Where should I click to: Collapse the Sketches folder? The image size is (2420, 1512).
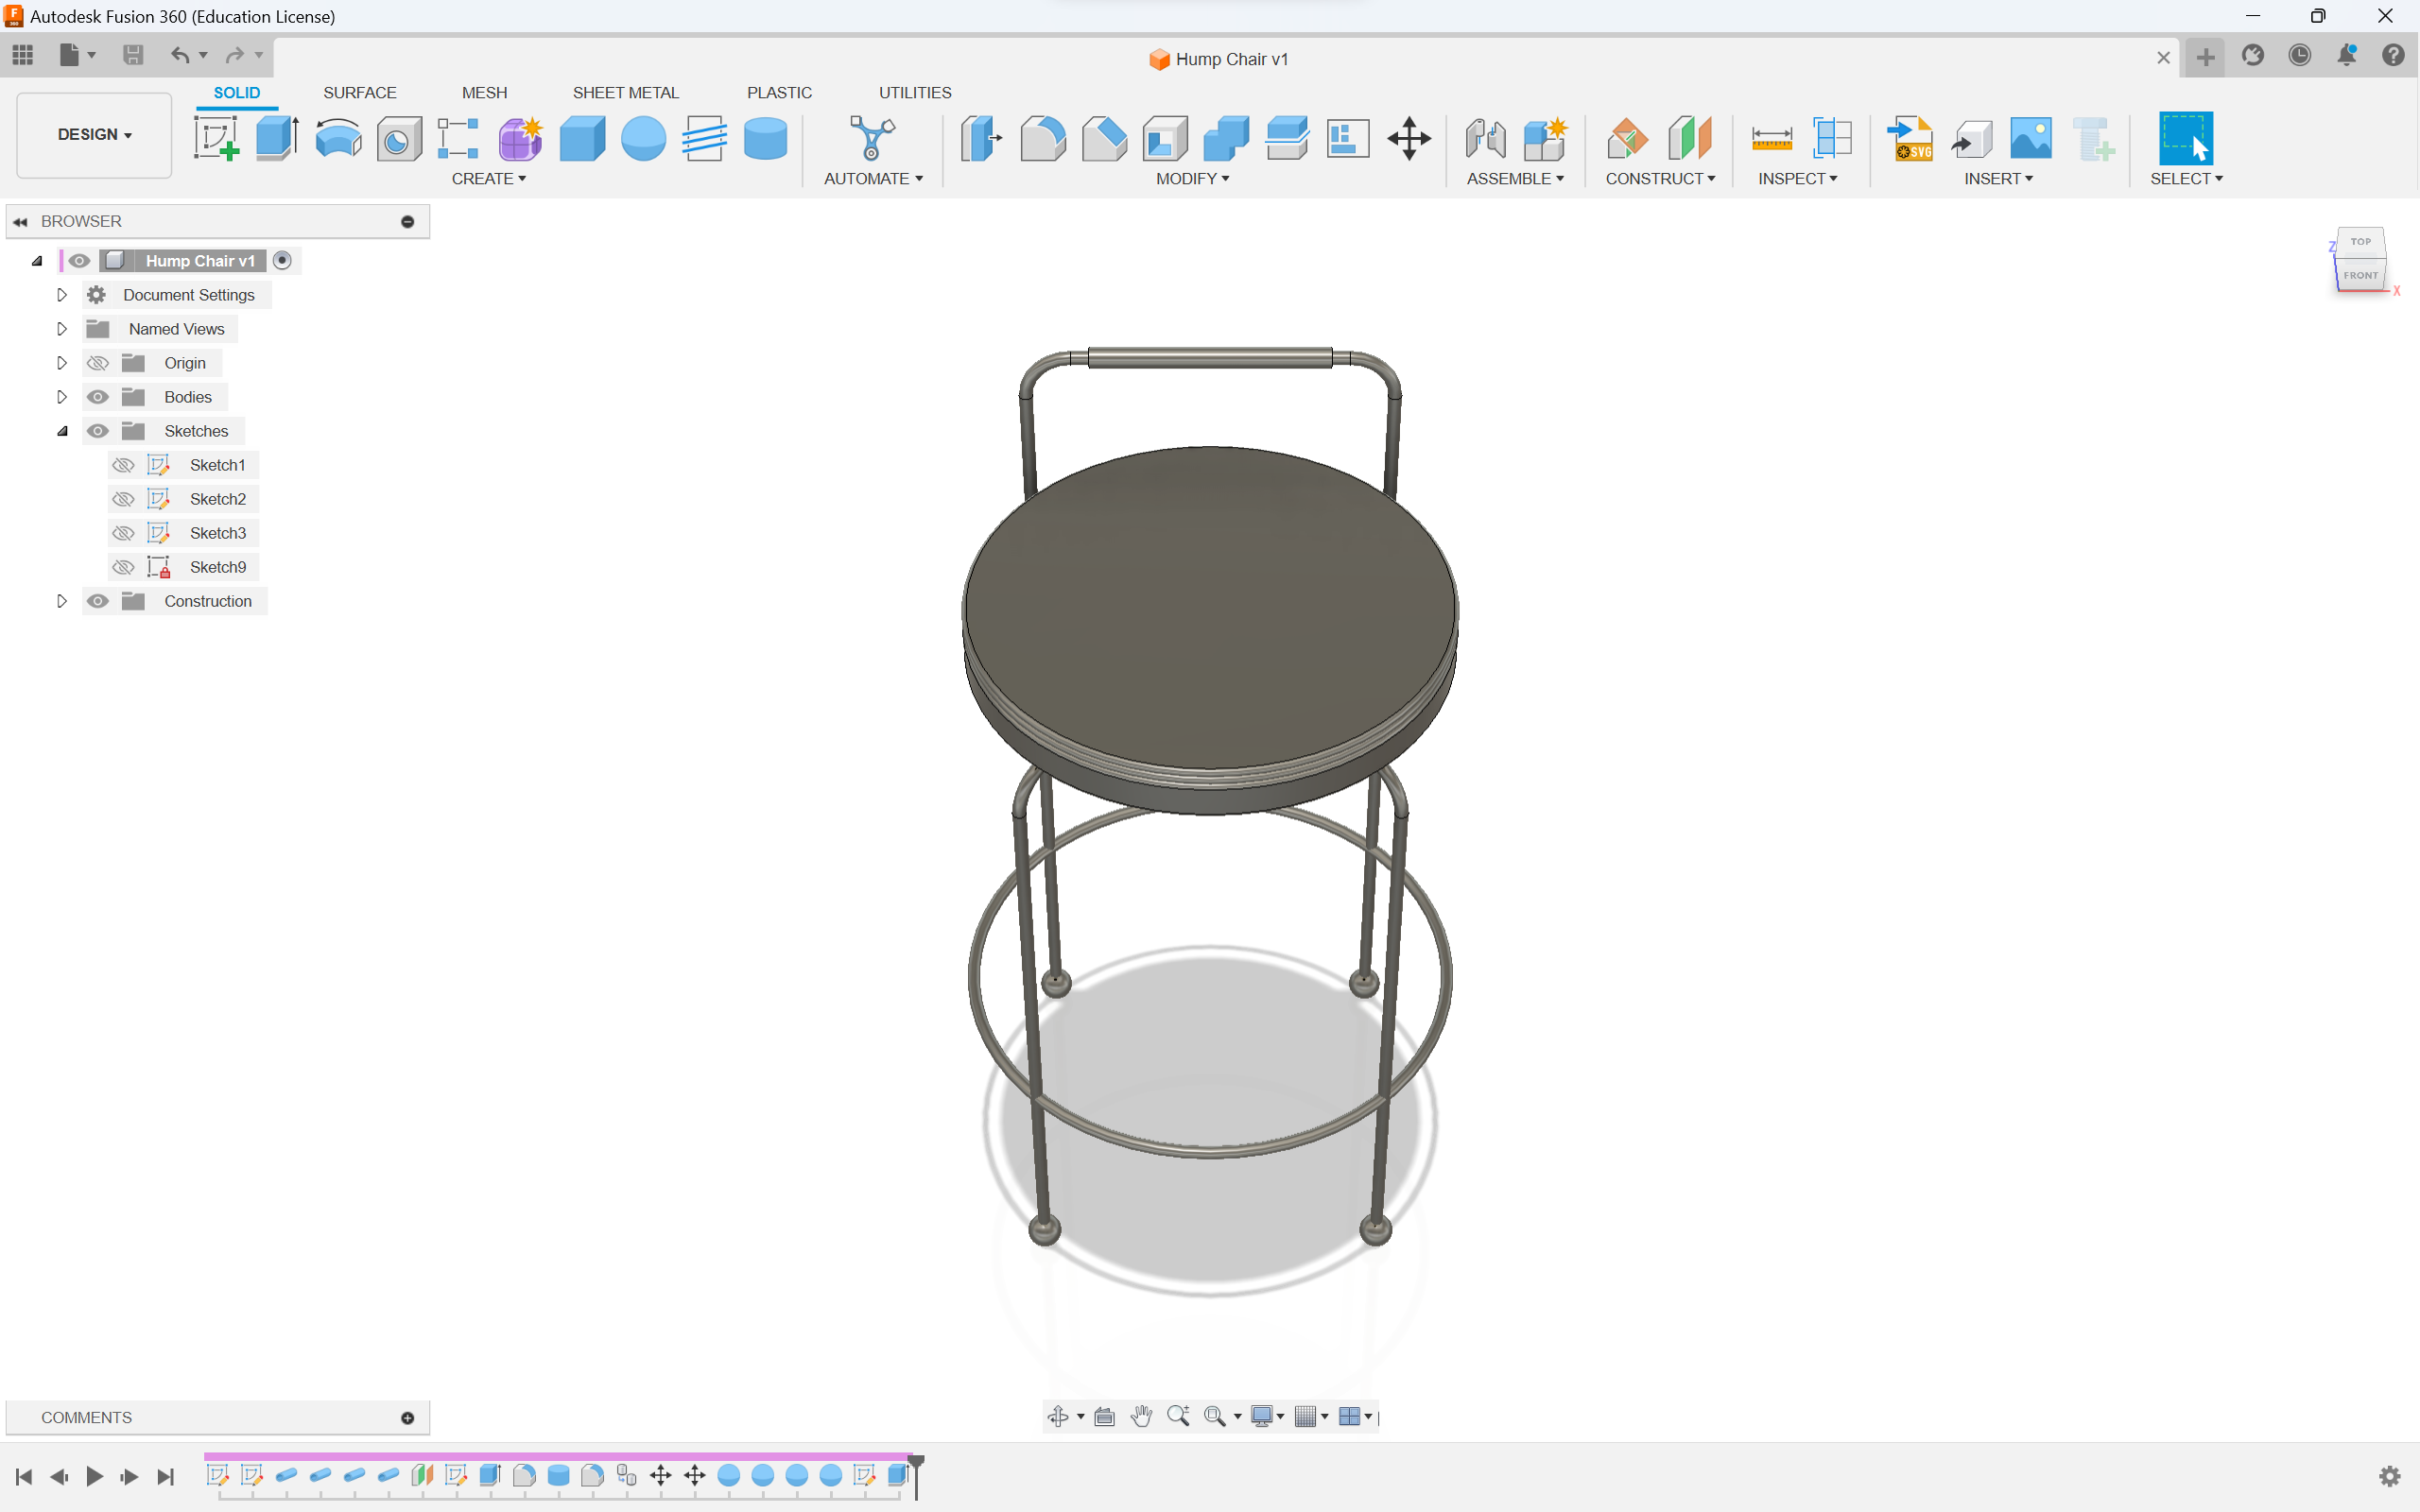tap(62, 431)
